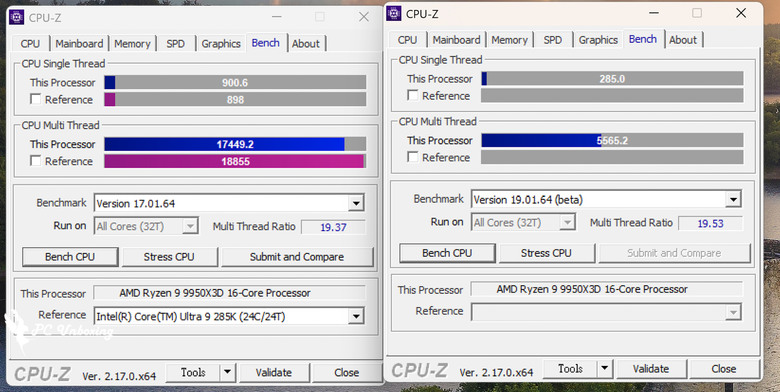Screen dimensions: 780x392
Task: Click Multi Thread Ratio 19.53 field
Action: 710,223
